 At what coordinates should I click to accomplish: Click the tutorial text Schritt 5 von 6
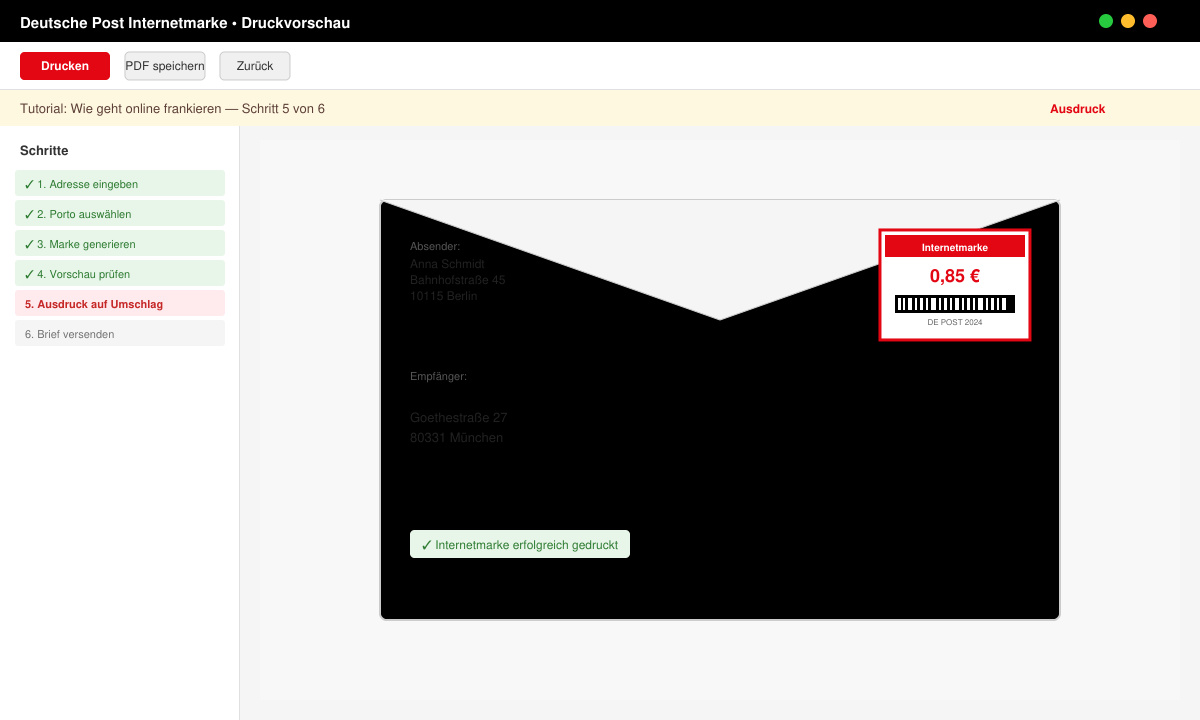tap(283, 109)
